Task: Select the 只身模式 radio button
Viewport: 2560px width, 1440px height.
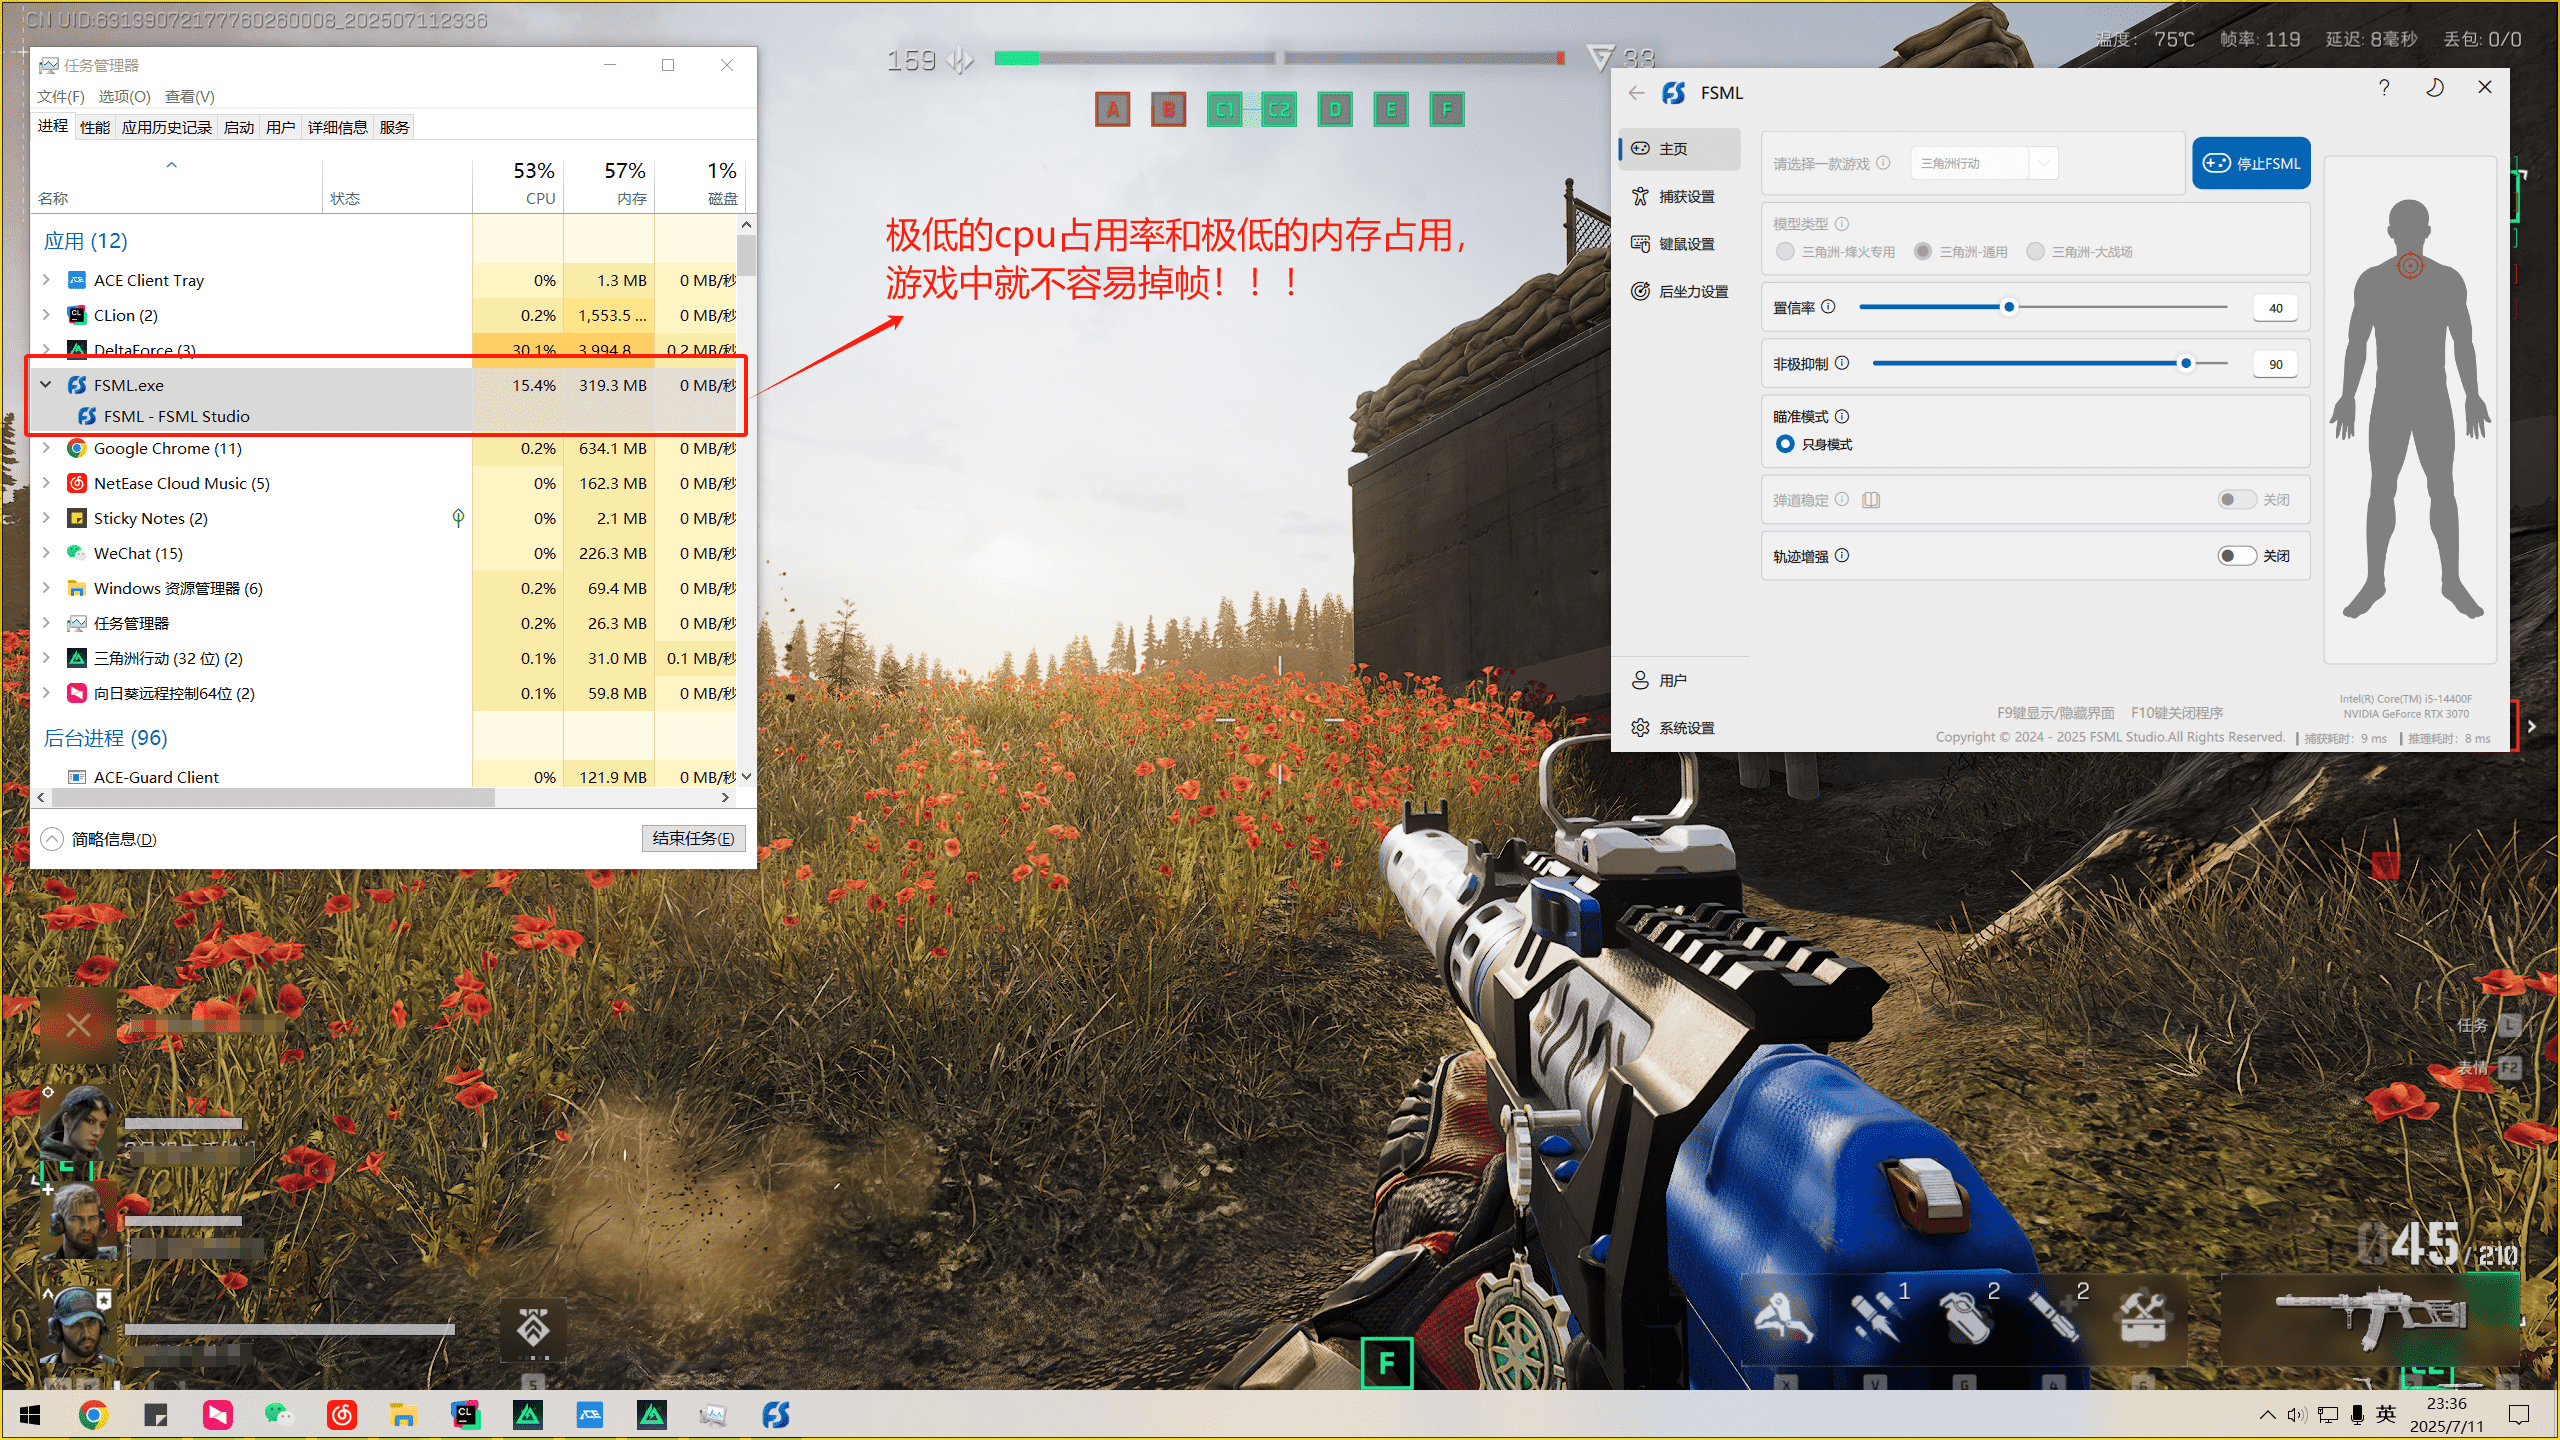Action: (x=1785, y=444)
